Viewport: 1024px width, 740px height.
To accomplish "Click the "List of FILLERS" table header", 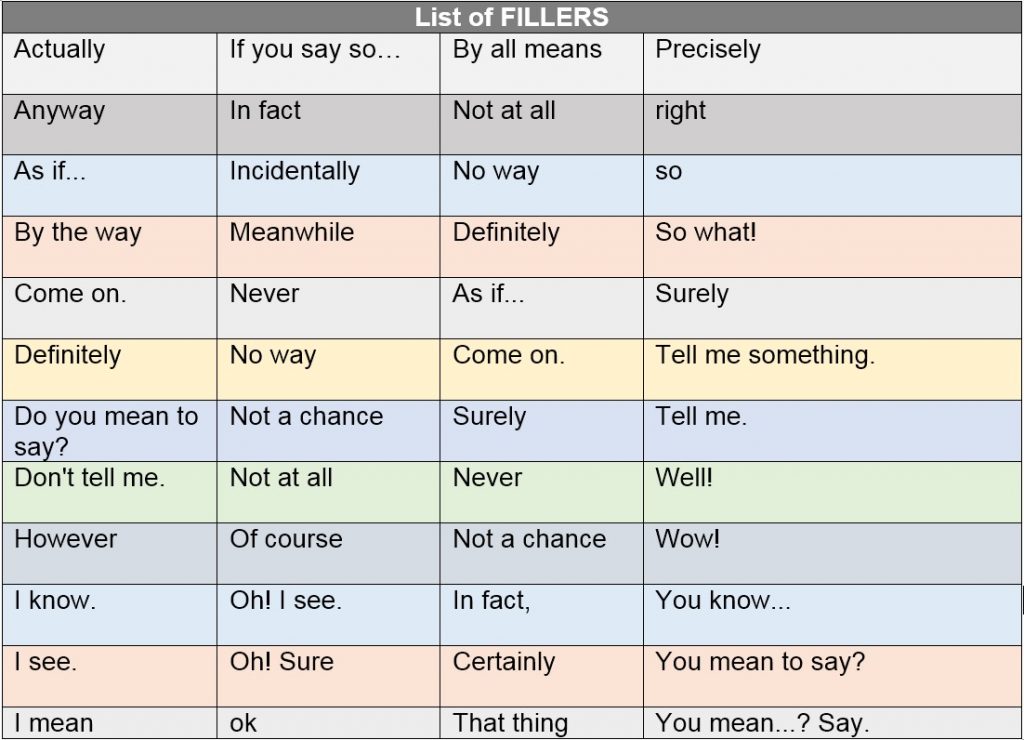I will [511, 17].
